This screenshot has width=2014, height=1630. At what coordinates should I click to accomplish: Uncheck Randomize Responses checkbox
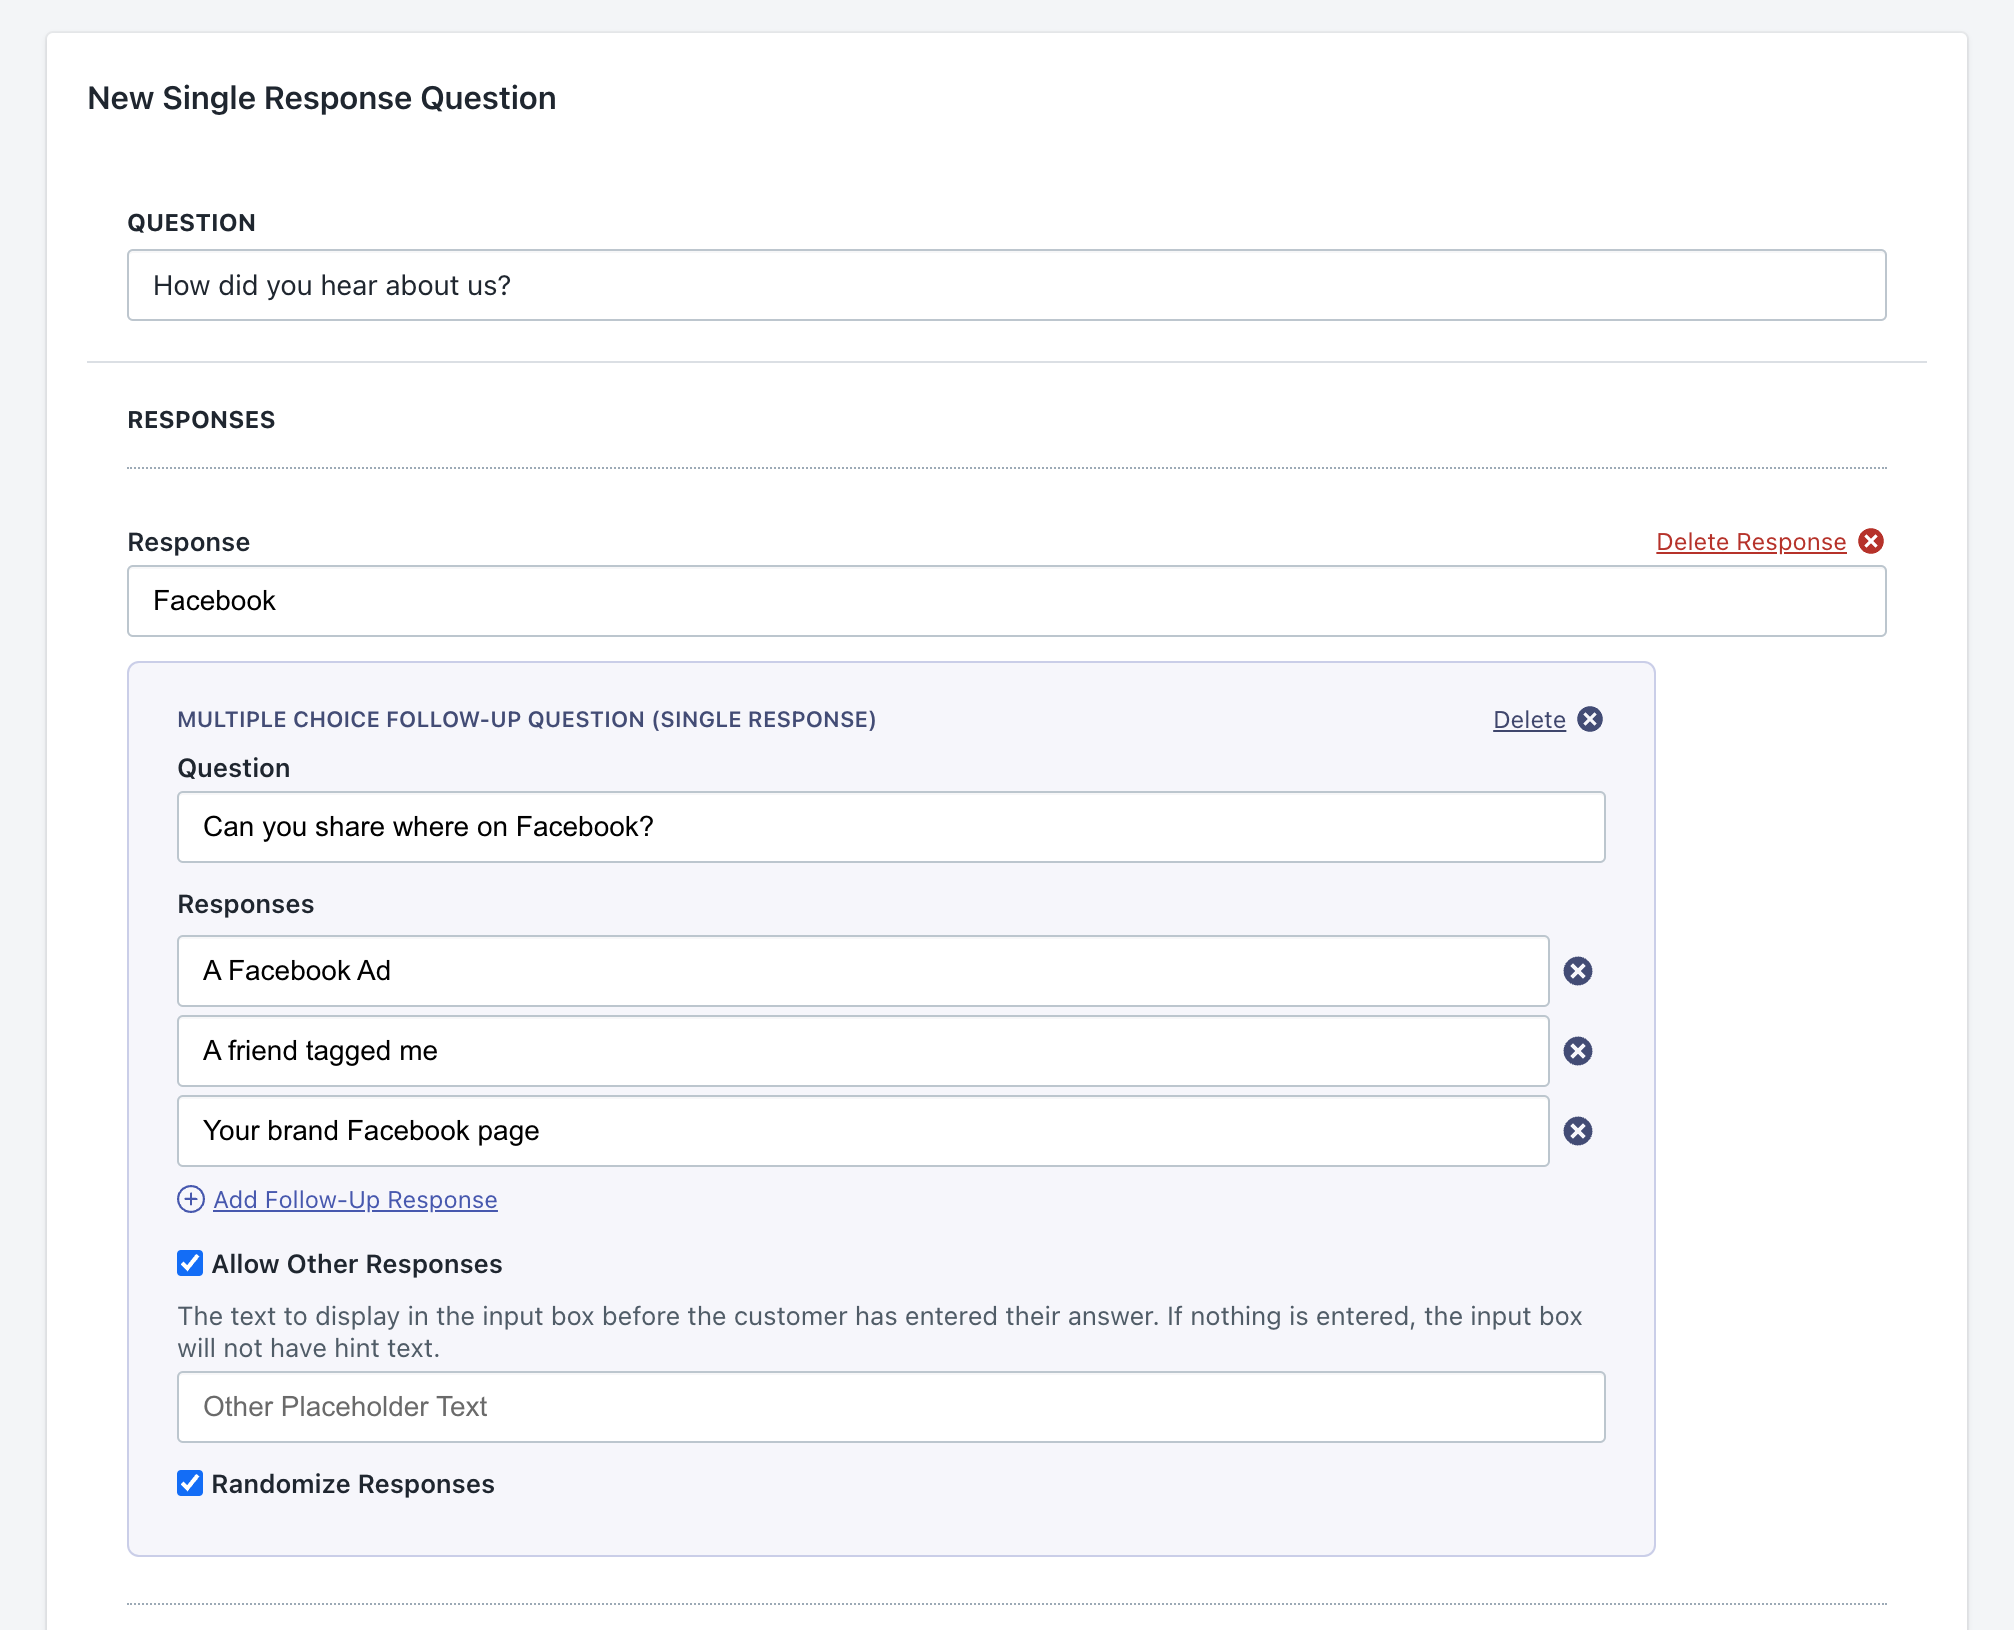click(x=190, y=1483)
